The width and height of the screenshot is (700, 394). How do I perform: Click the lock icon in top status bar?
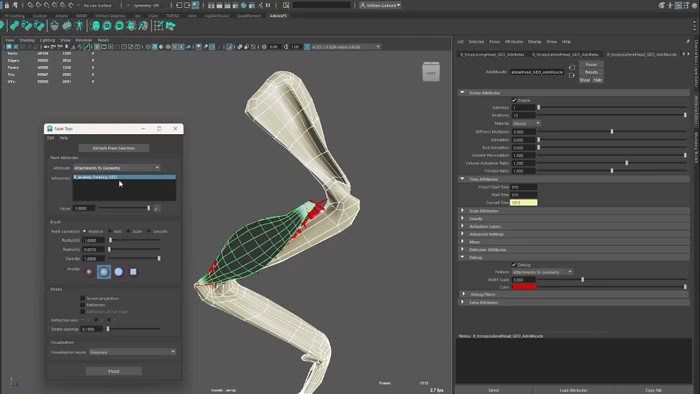7,5
